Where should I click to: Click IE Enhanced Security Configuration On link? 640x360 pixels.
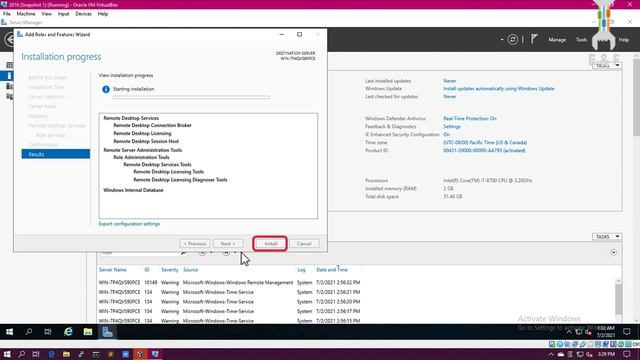[447, 134]
